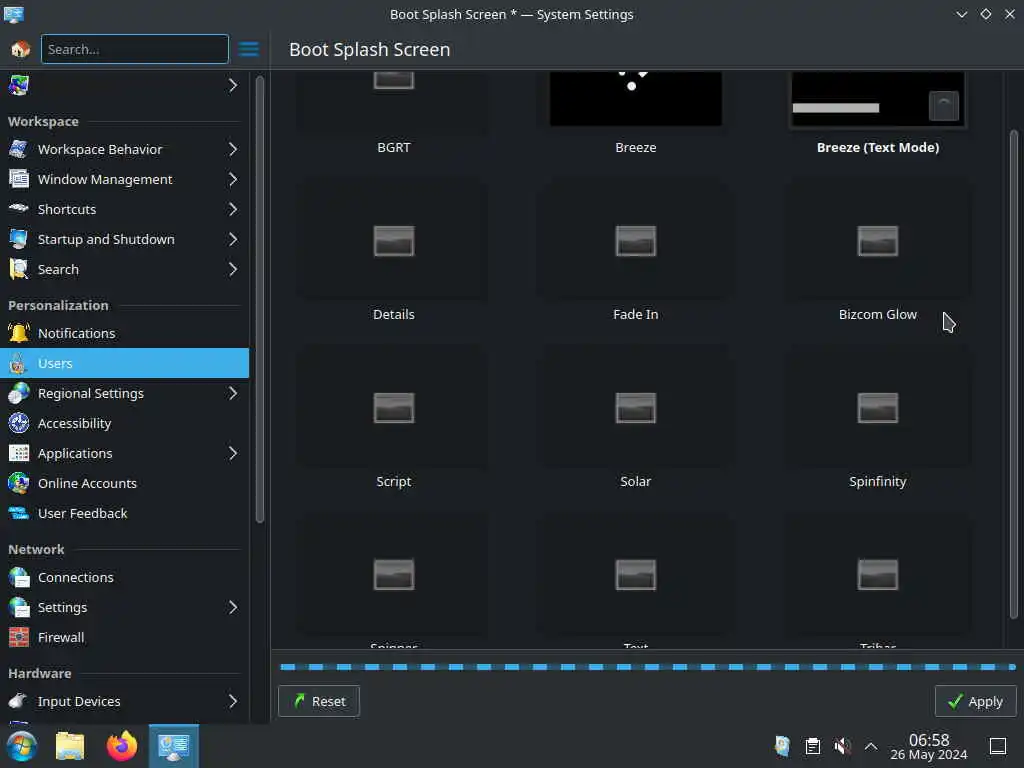Open the clipboard tray icon
Viewport: 1024px width, 768px height.
pyautogui.click(x=812, y=746)
